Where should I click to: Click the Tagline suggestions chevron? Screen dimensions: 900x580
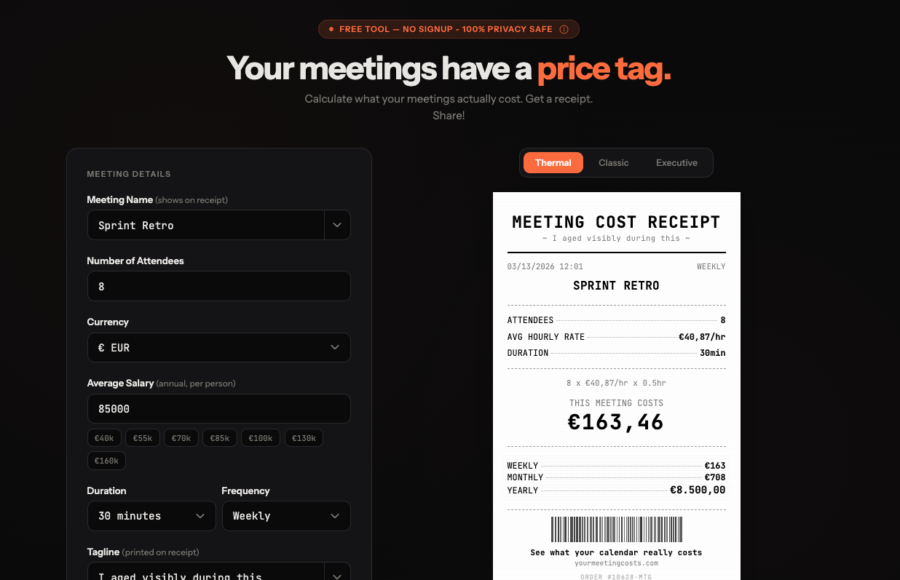coord(337,573)
